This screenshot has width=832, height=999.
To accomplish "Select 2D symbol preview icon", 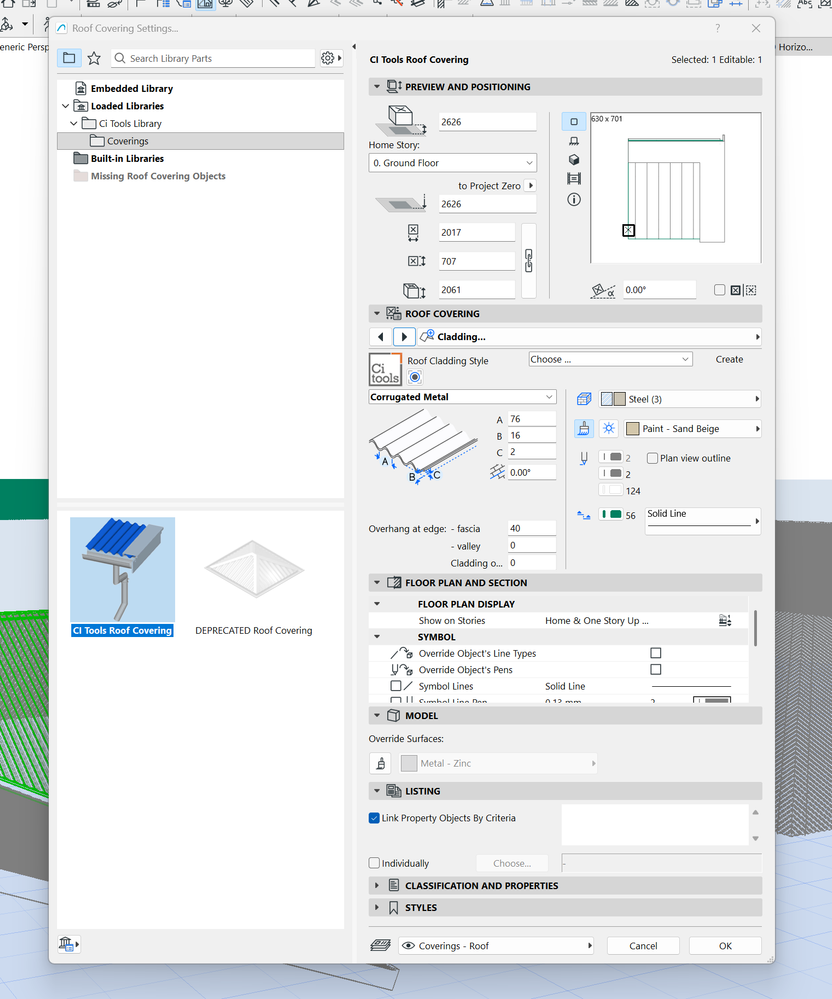I will (573, 121).
